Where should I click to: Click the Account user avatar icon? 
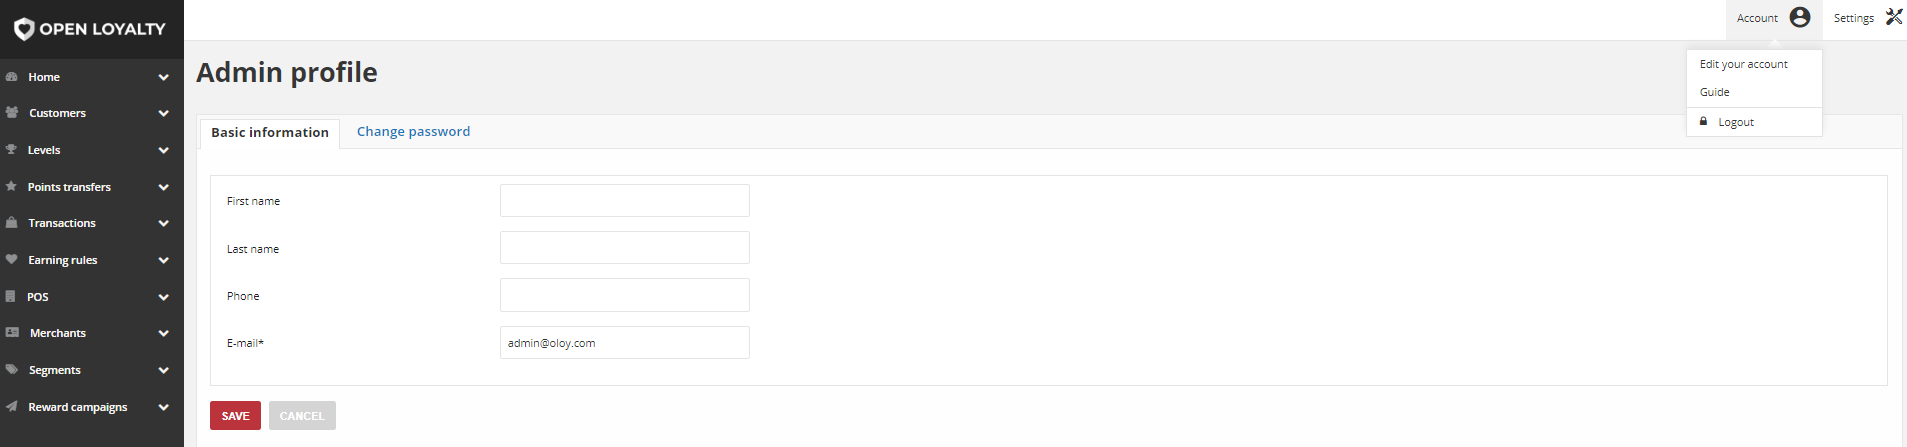[1800, 17]
